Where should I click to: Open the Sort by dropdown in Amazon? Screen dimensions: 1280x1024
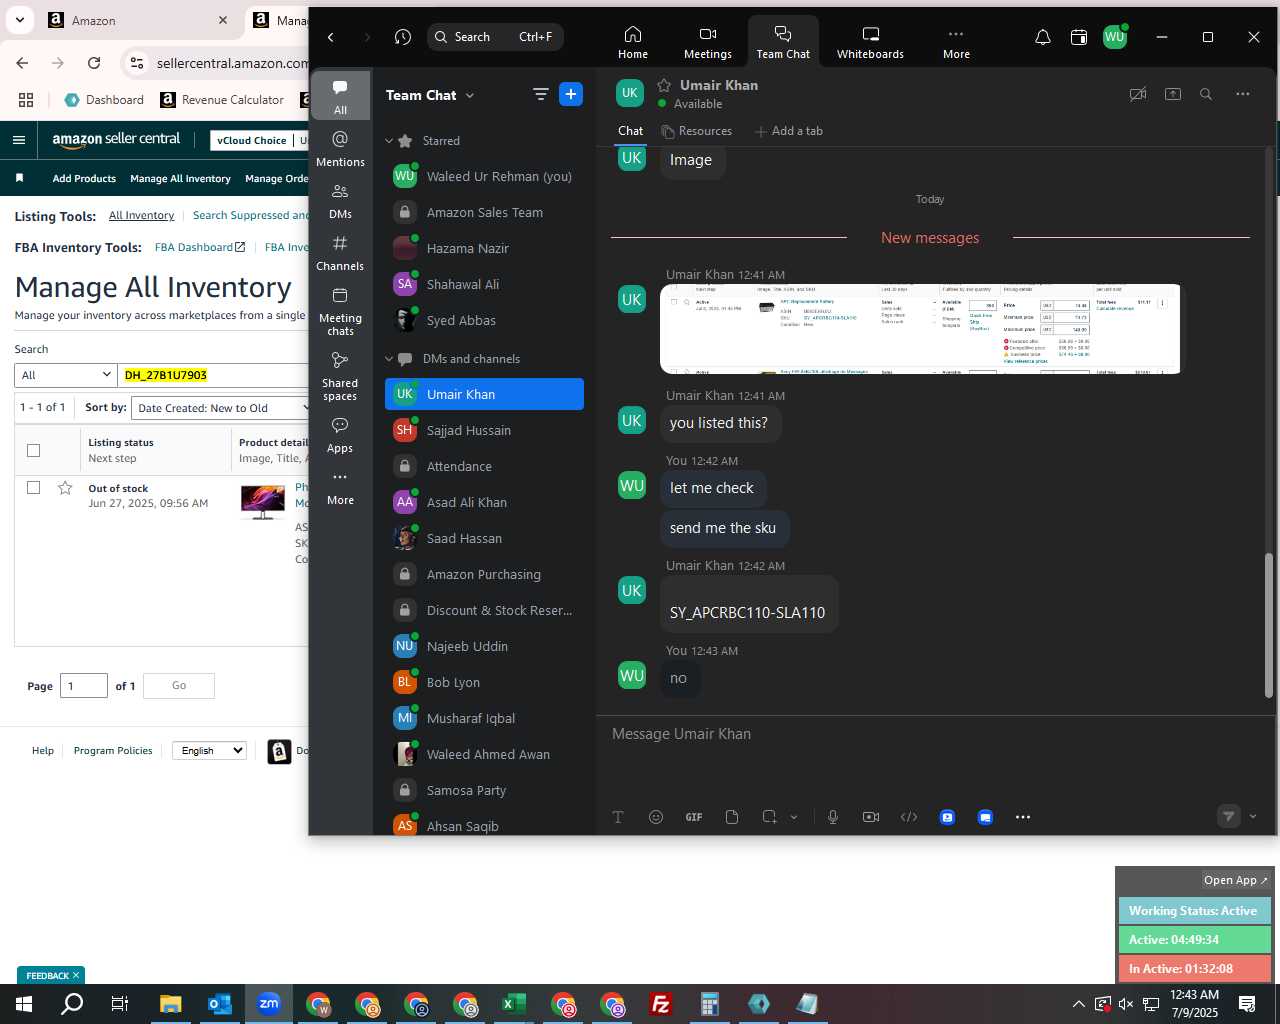pyautogui.click(x=222, y=408)
